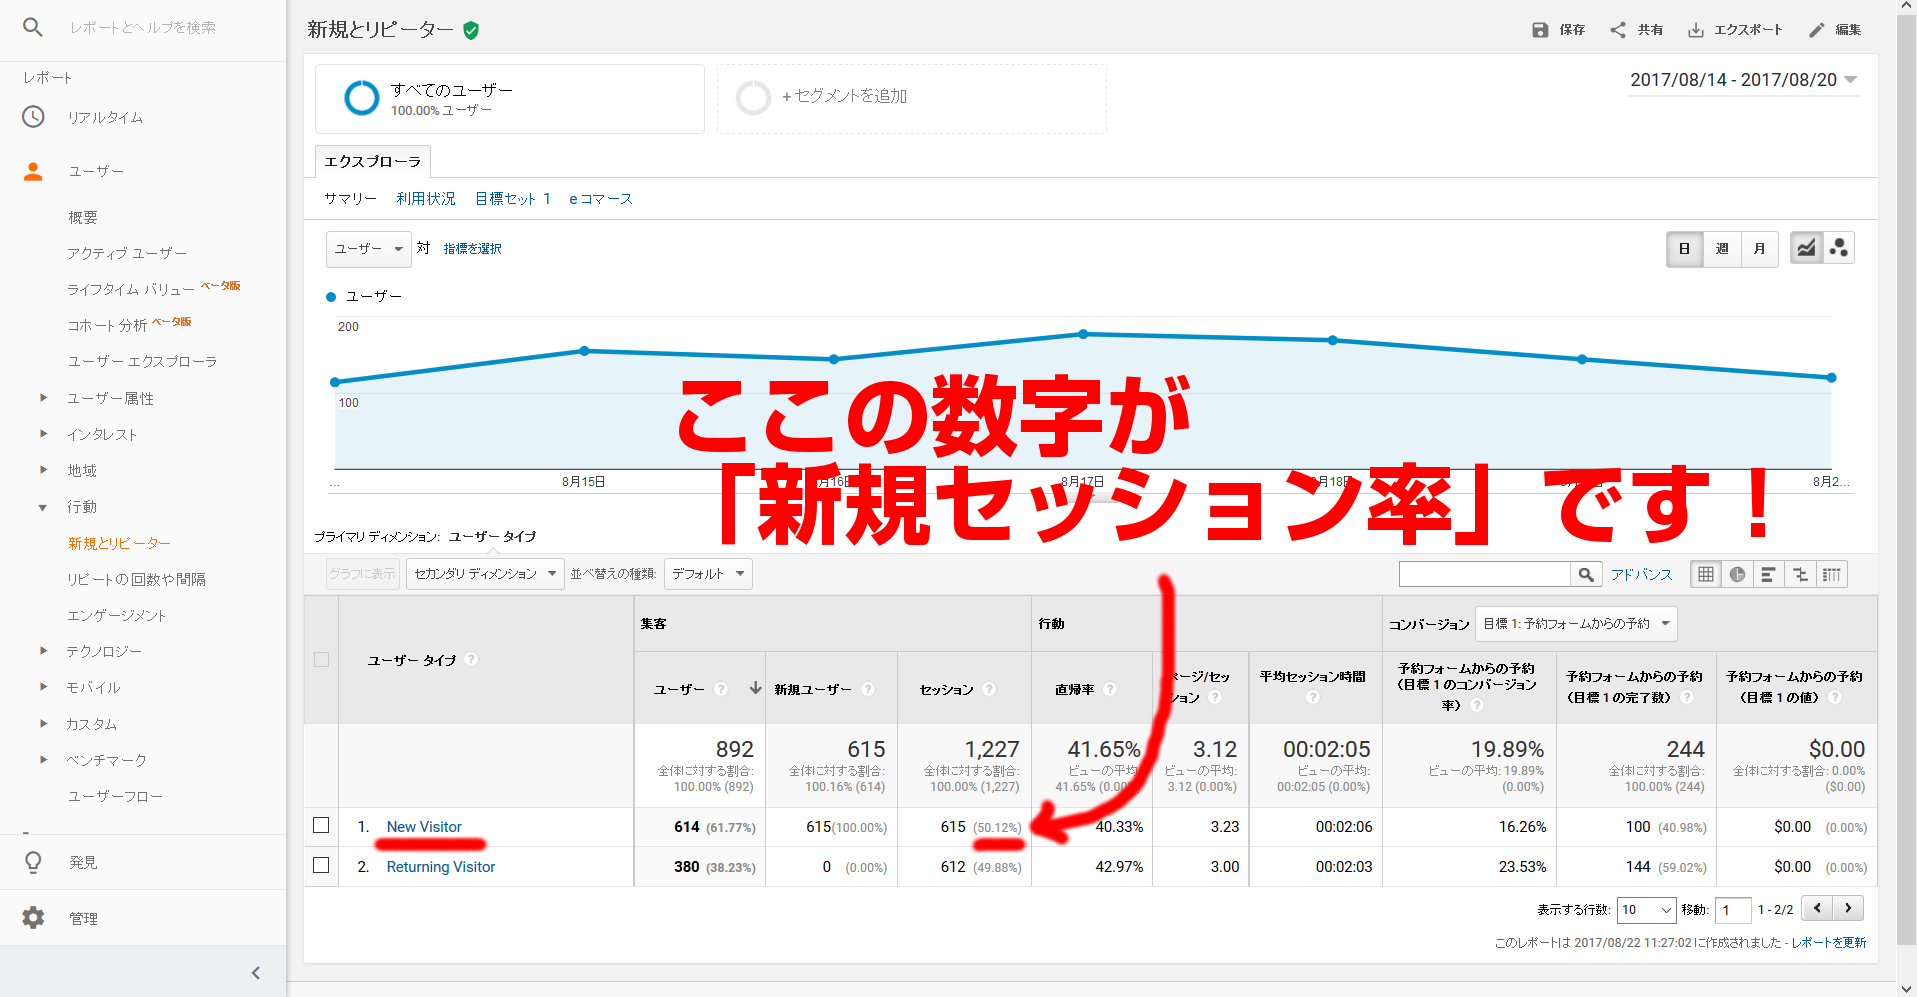Switch to 目標セット 1 sub-tab
Screen dimensions: 1917x997
(x=513, y=199)
